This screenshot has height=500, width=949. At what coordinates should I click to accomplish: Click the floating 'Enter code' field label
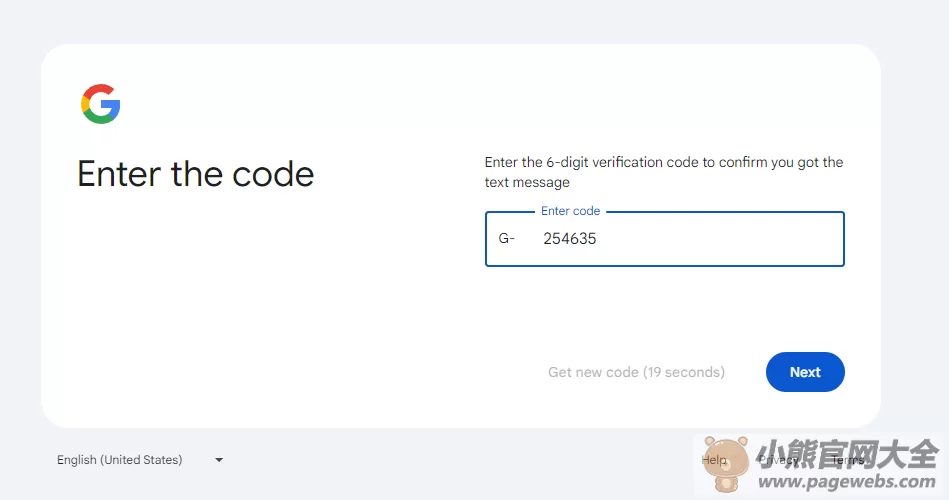click(x=571, y=211)
